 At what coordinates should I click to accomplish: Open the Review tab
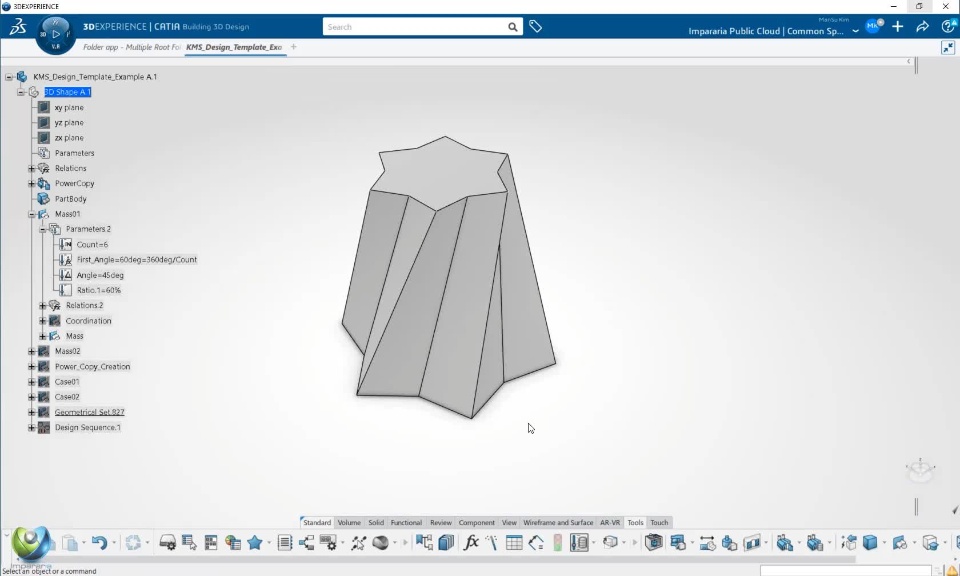[441, 522]
